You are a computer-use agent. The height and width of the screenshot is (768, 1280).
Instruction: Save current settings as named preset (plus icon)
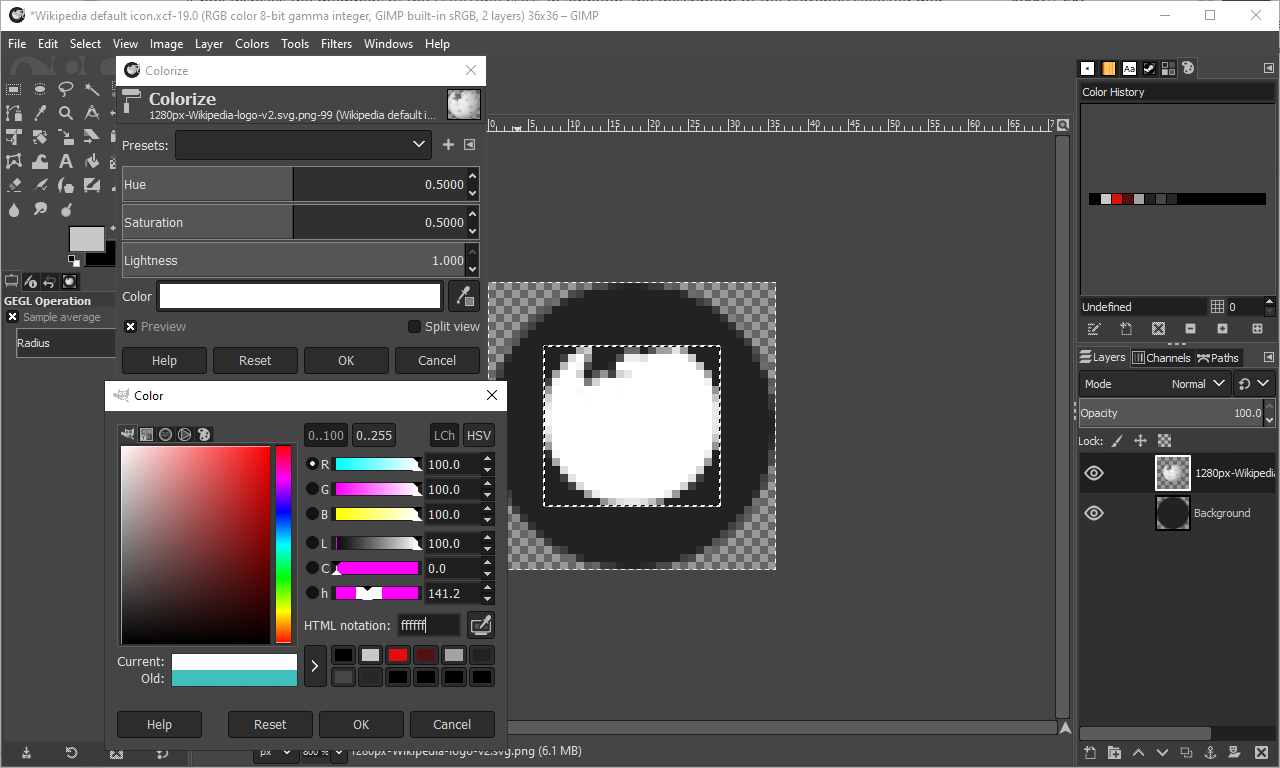pyautogui.click(x=449, y=145)
